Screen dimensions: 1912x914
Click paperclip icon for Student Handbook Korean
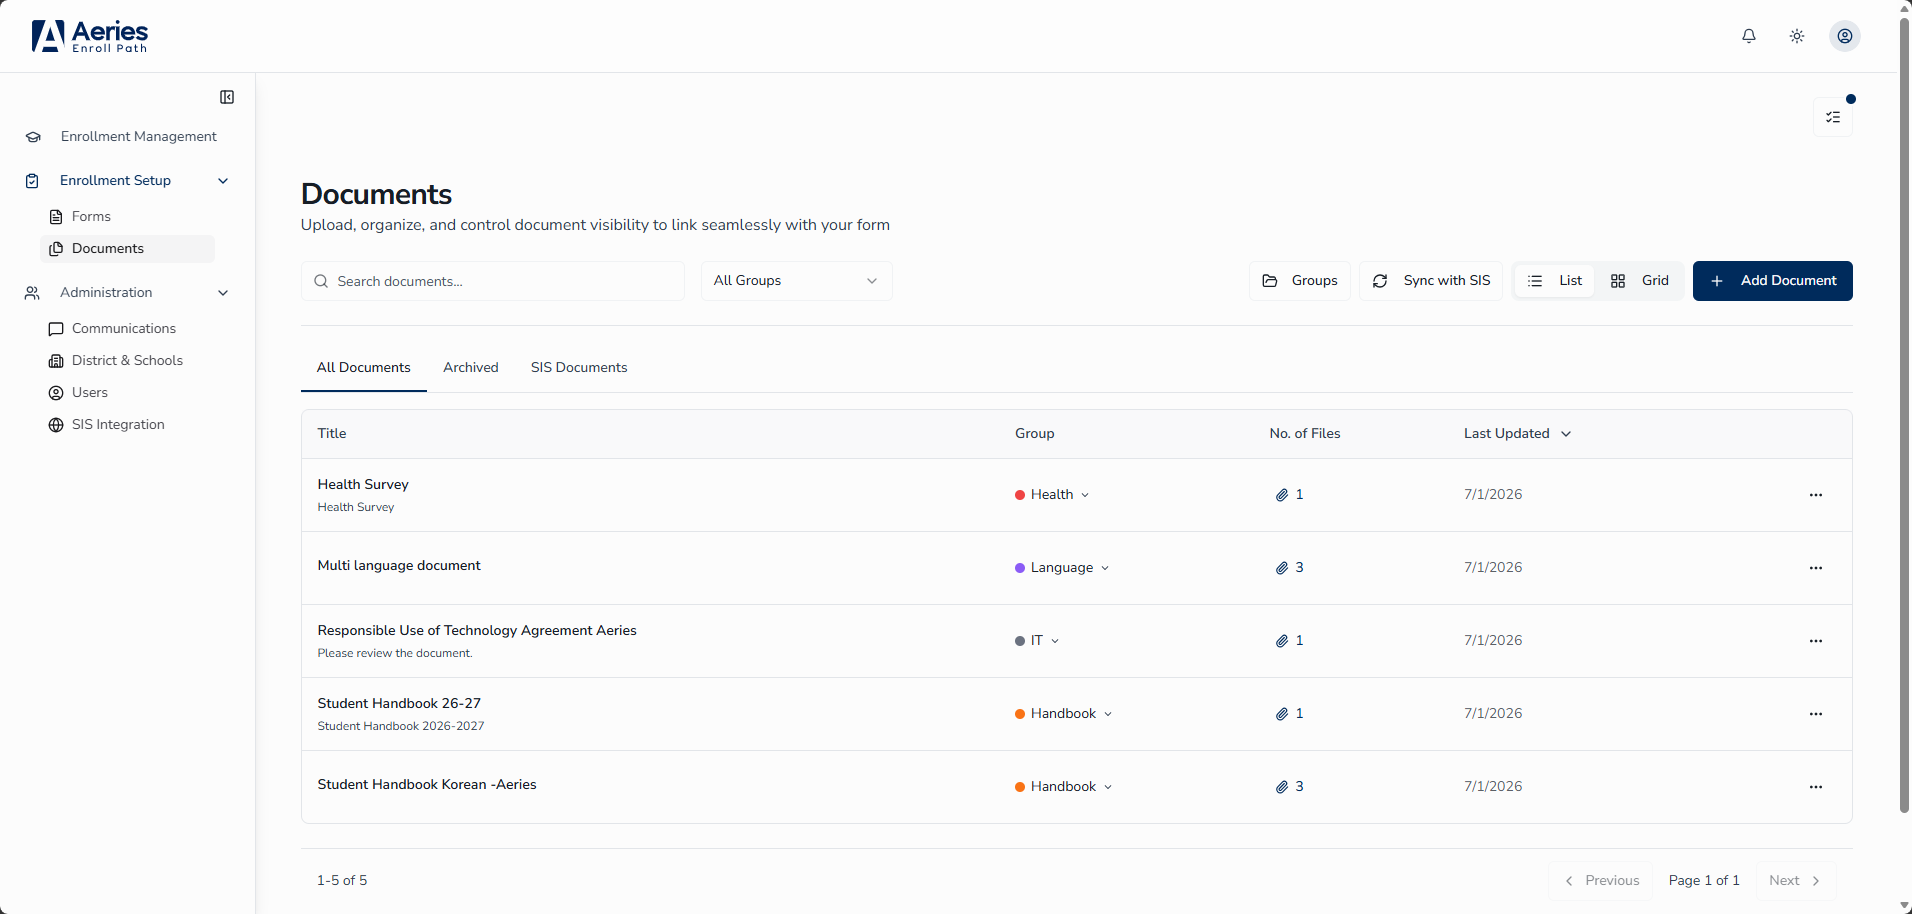[x=1281, y=787]
